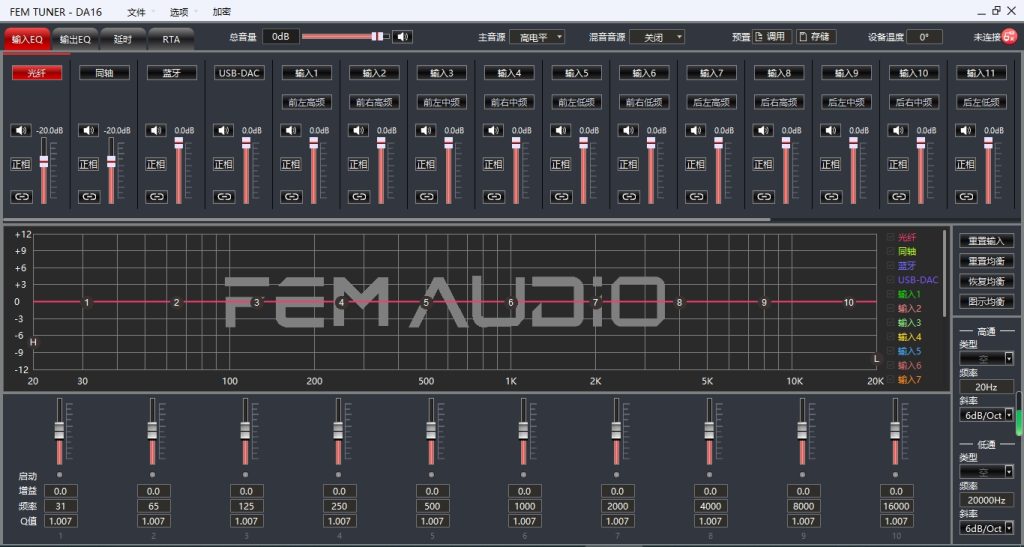The image size is (1024, 547).
Task: Click the 250 frequency input field
Action: point(339,506)
